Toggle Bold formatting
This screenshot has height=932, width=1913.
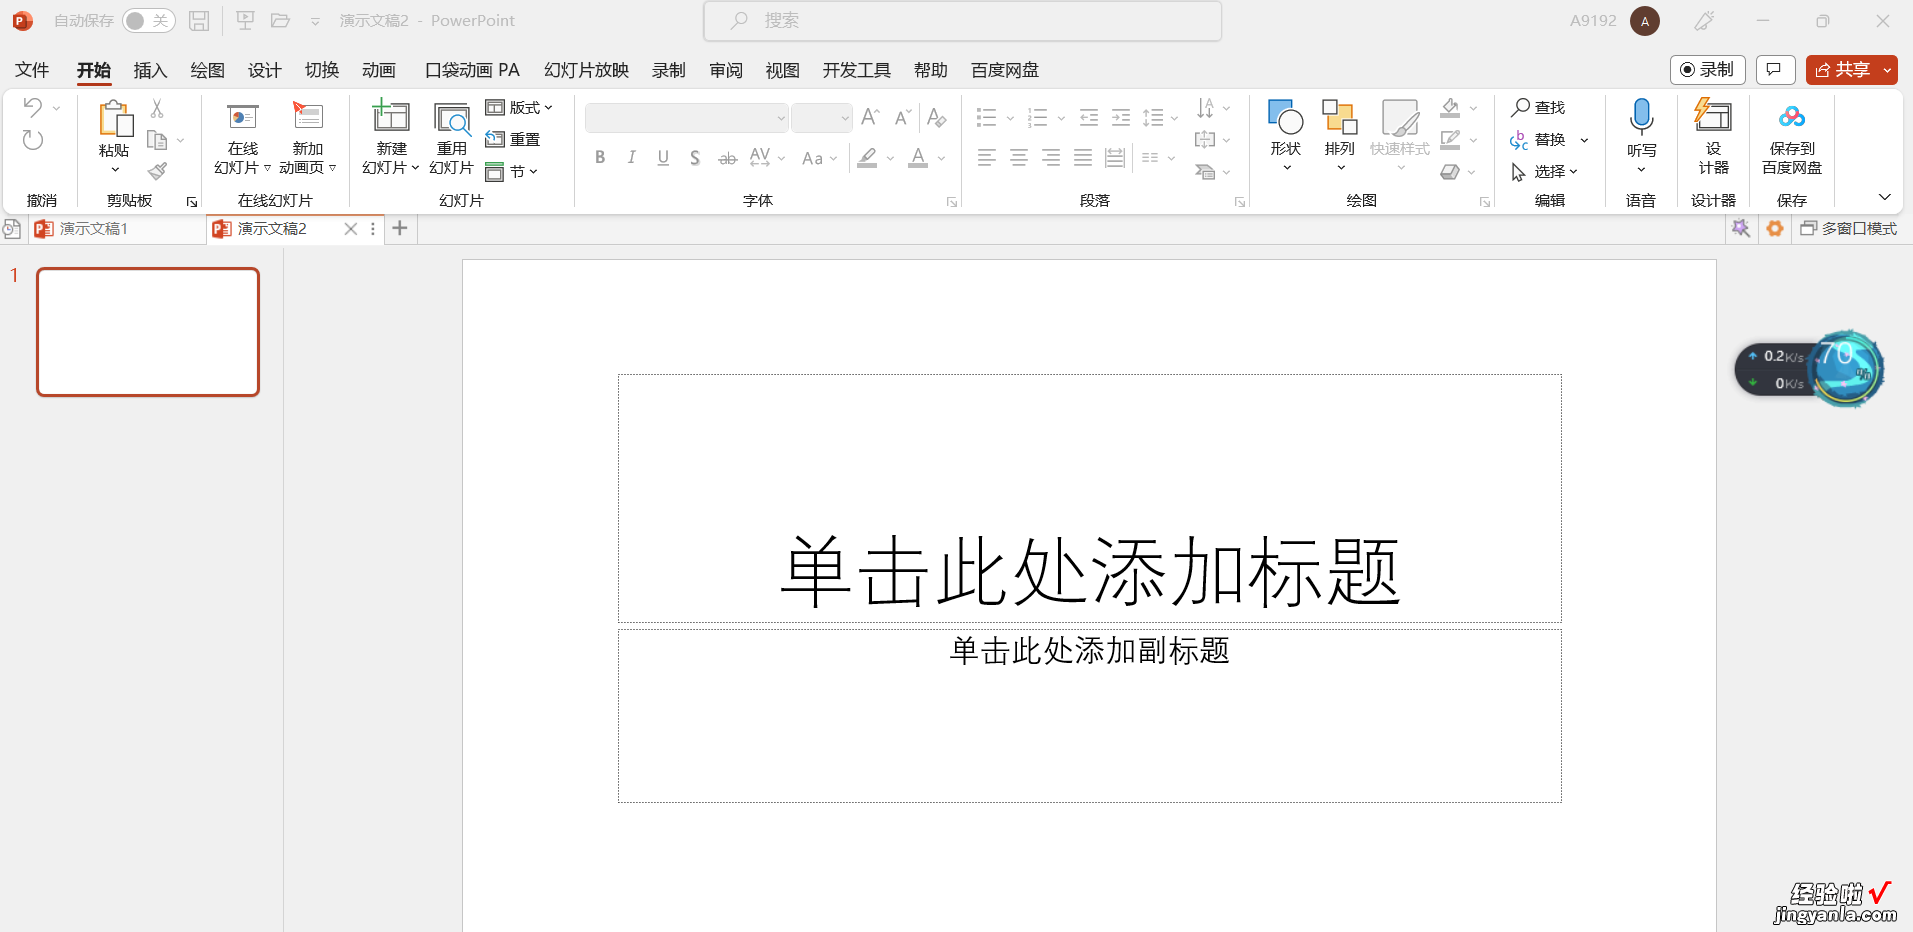point(600,157)
